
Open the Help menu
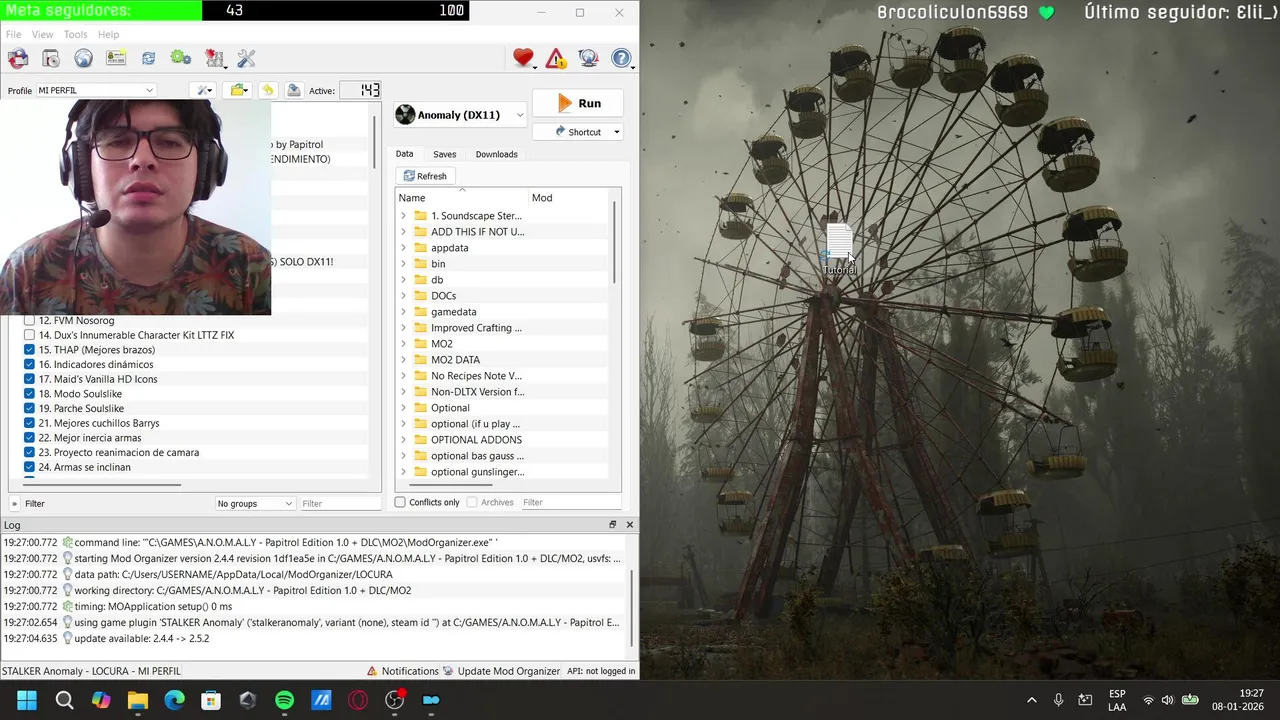point(108,34)
